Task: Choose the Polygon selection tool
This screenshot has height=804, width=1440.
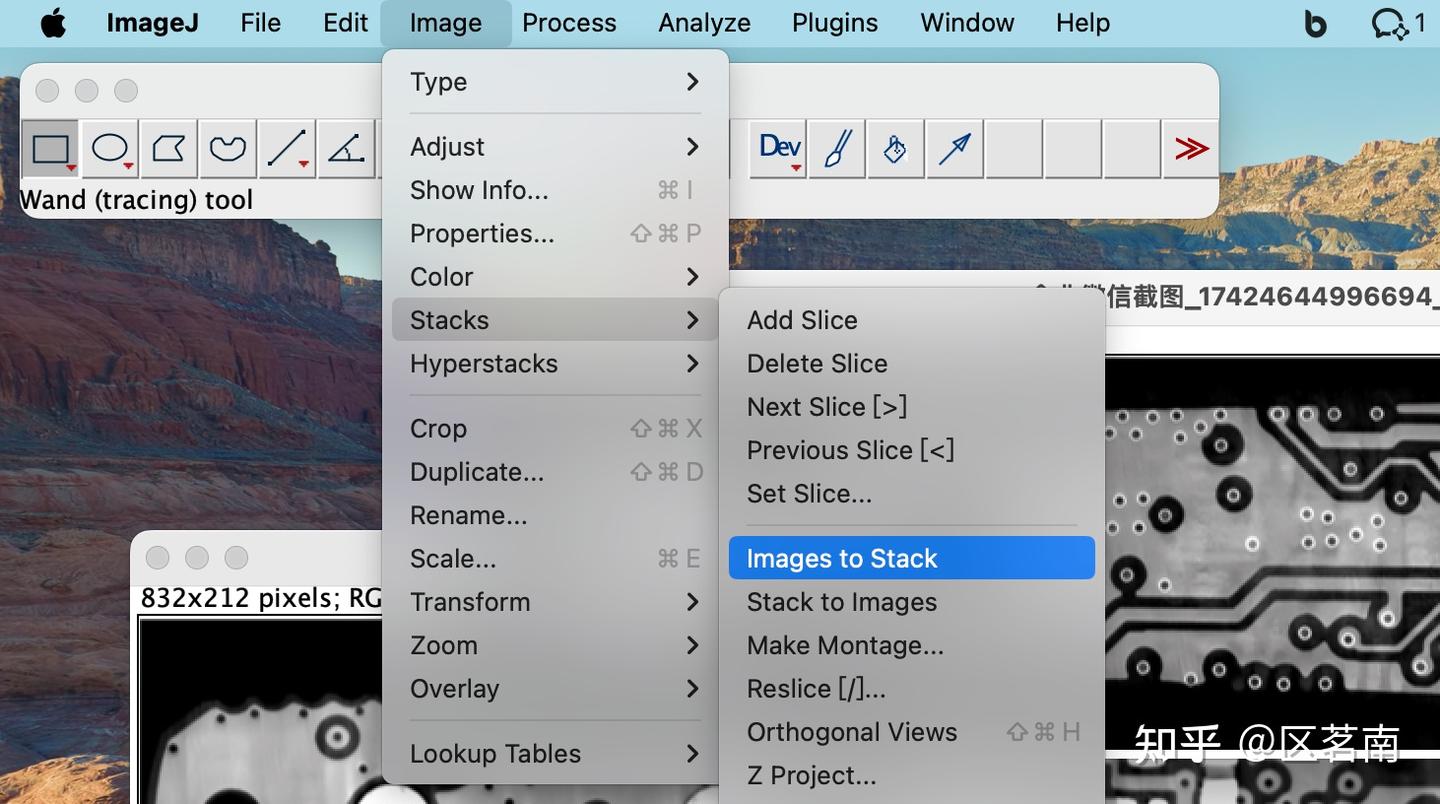Action: click(x=168, y=149)
